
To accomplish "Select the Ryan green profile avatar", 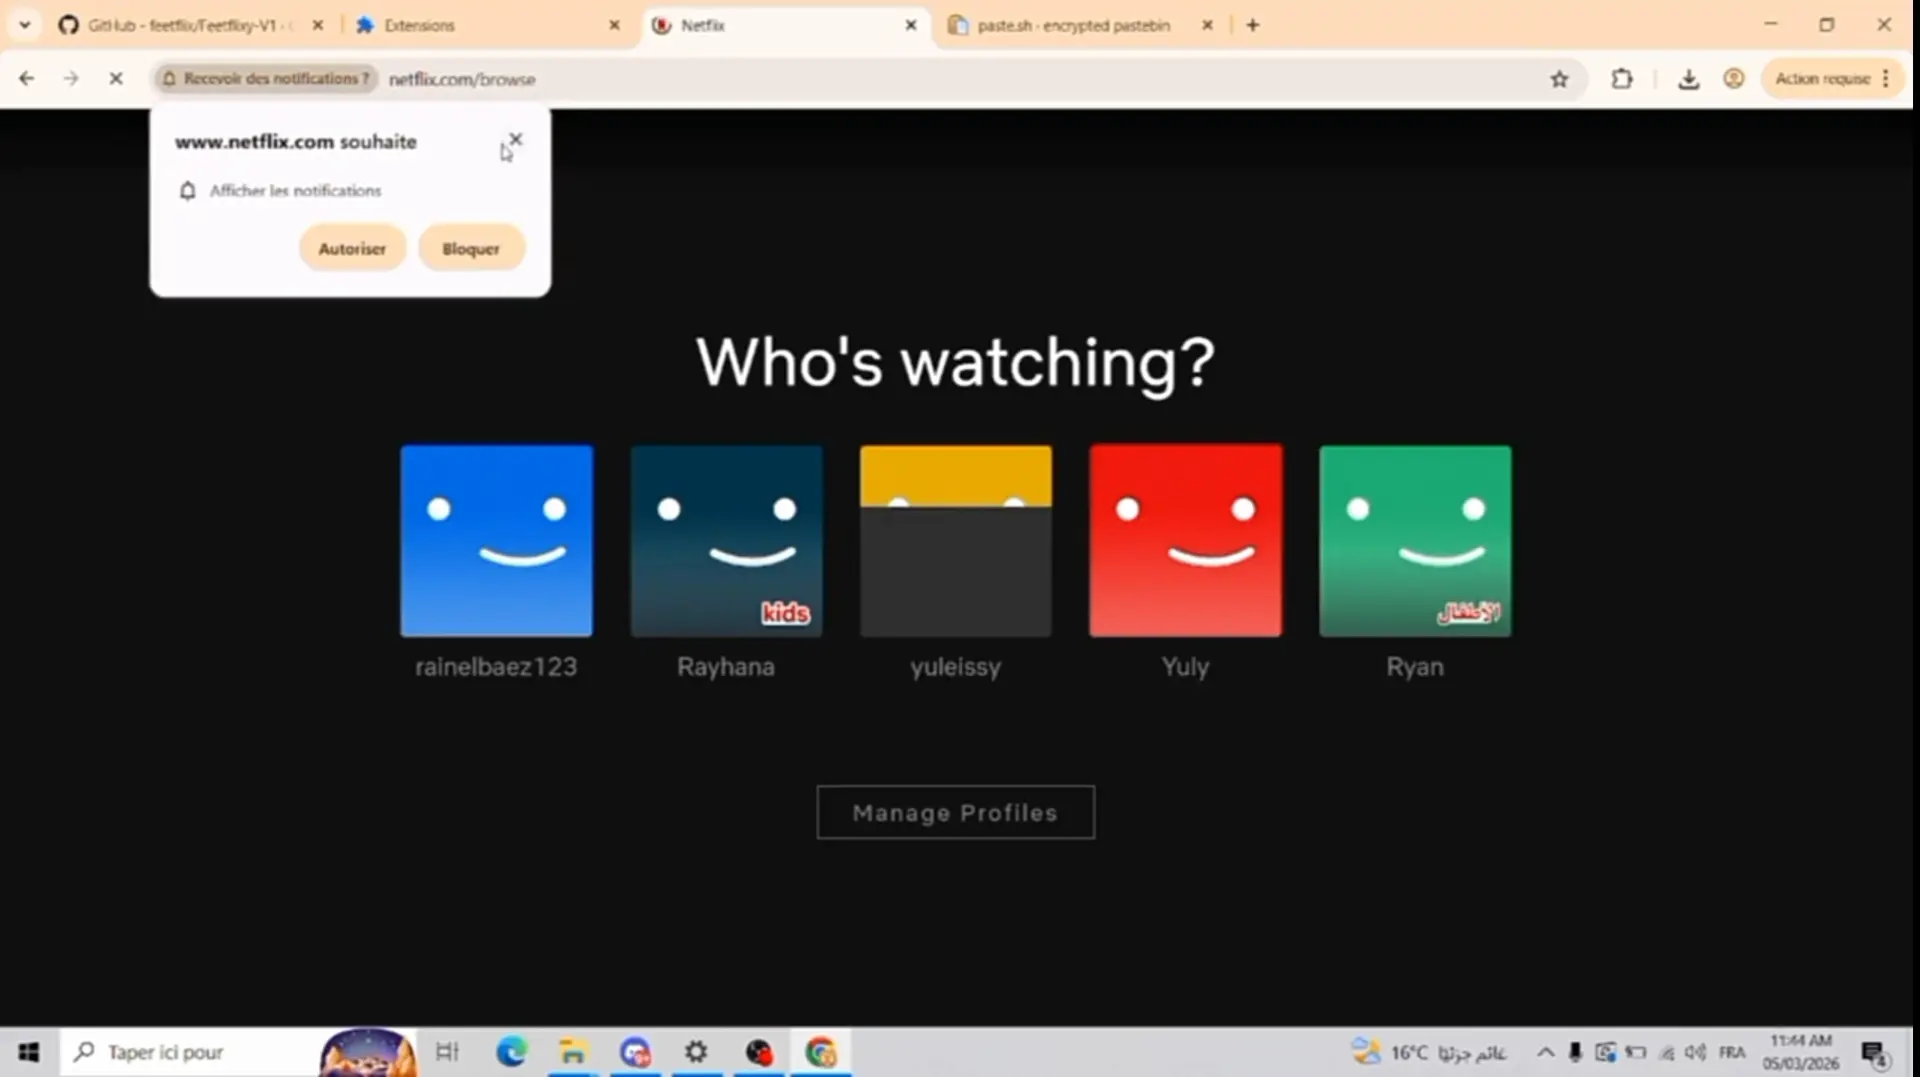I will tap(1415, 541).
